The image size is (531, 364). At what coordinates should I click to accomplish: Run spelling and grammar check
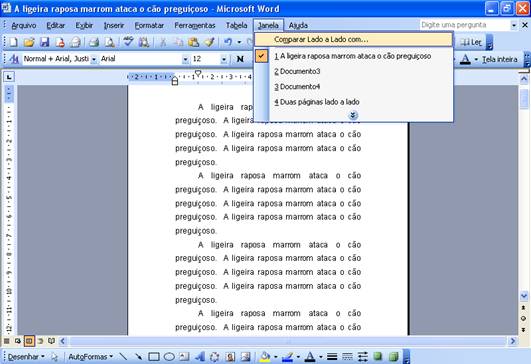(x=128, y=42)
